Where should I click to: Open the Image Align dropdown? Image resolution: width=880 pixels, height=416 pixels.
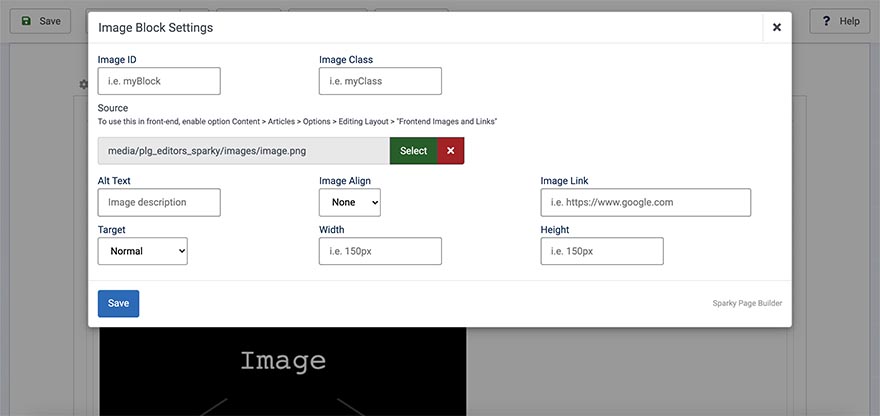350,202
